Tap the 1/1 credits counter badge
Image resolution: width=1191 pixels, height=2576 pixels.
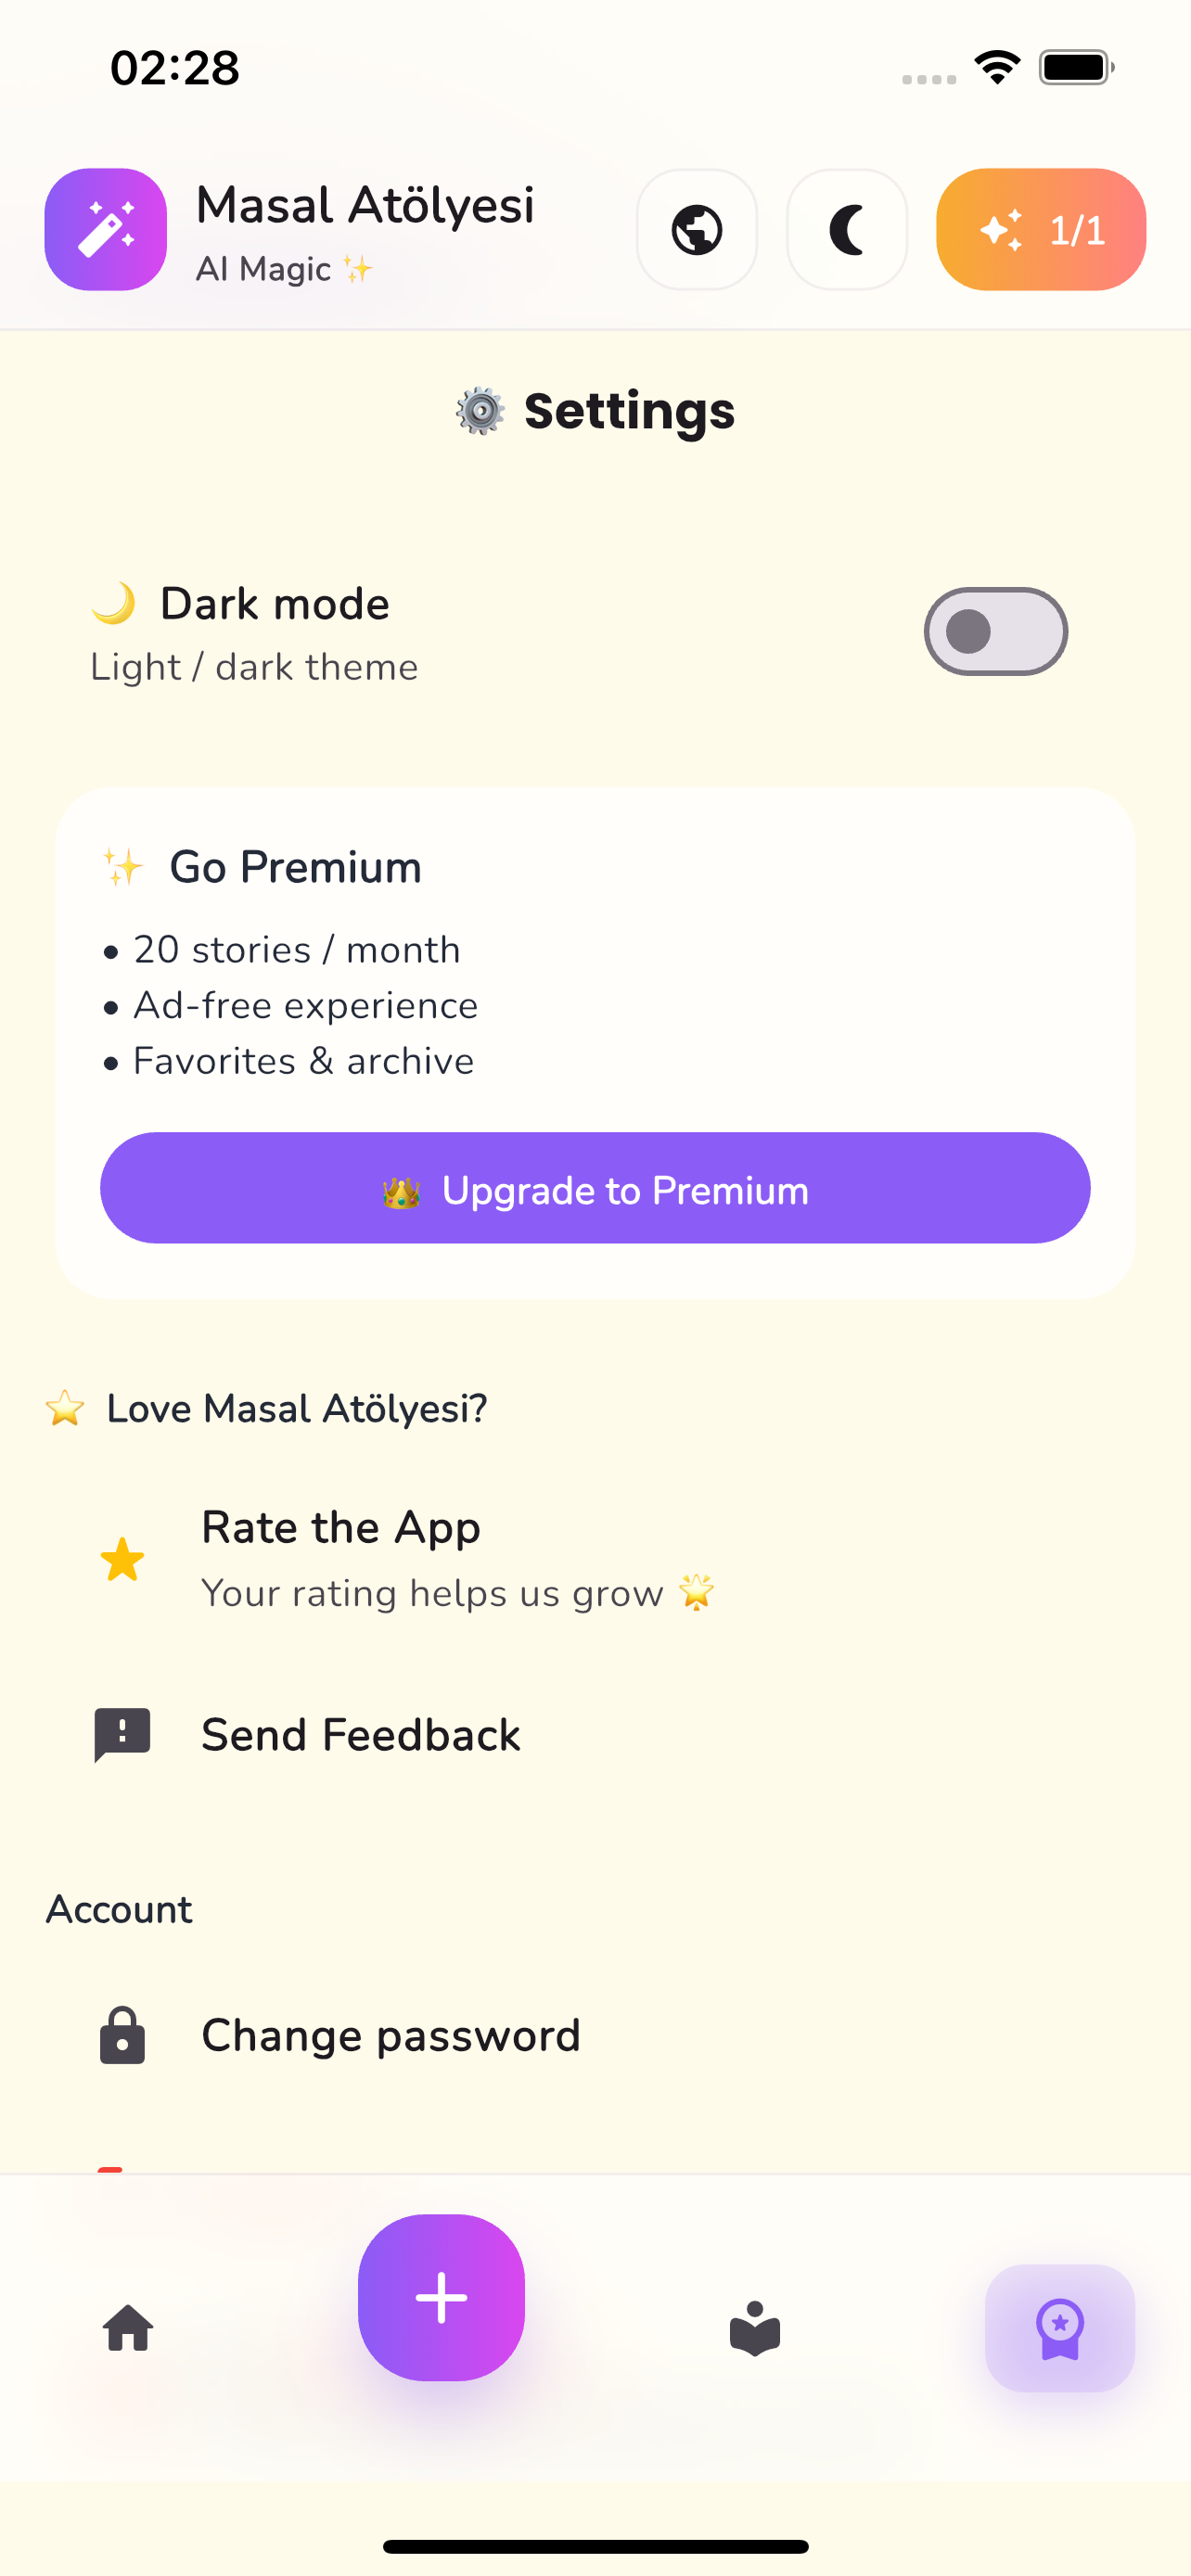click(1040, 230)
